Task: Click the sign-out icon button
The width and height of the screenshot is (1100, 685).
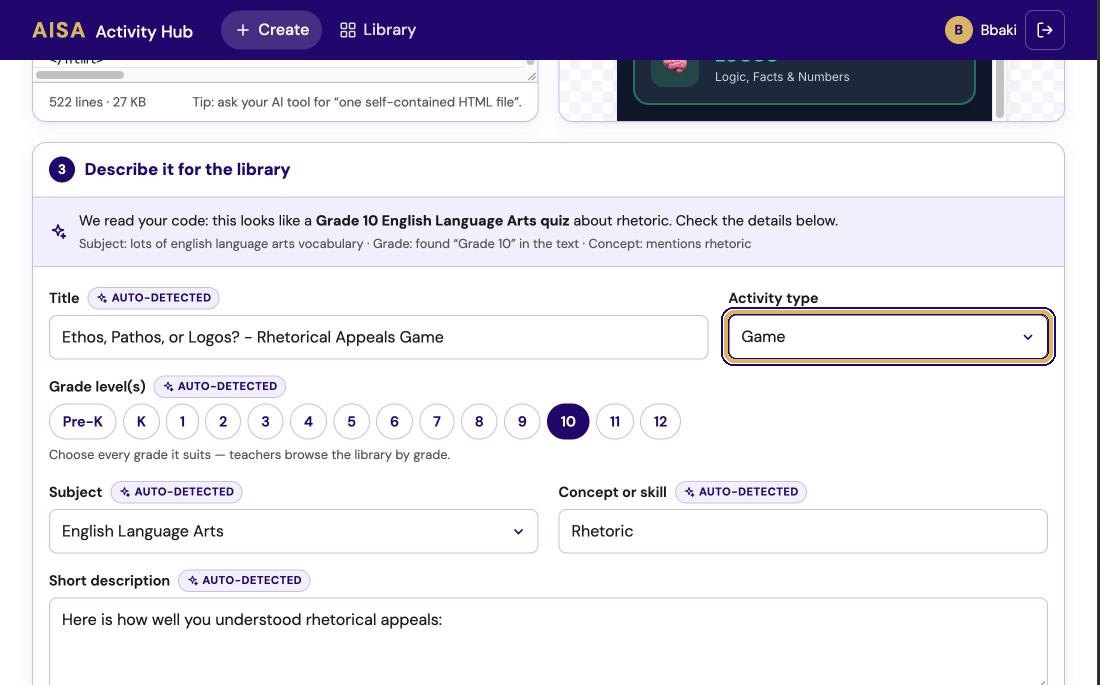Action: pyautogui.click(x=1045, y=30)
